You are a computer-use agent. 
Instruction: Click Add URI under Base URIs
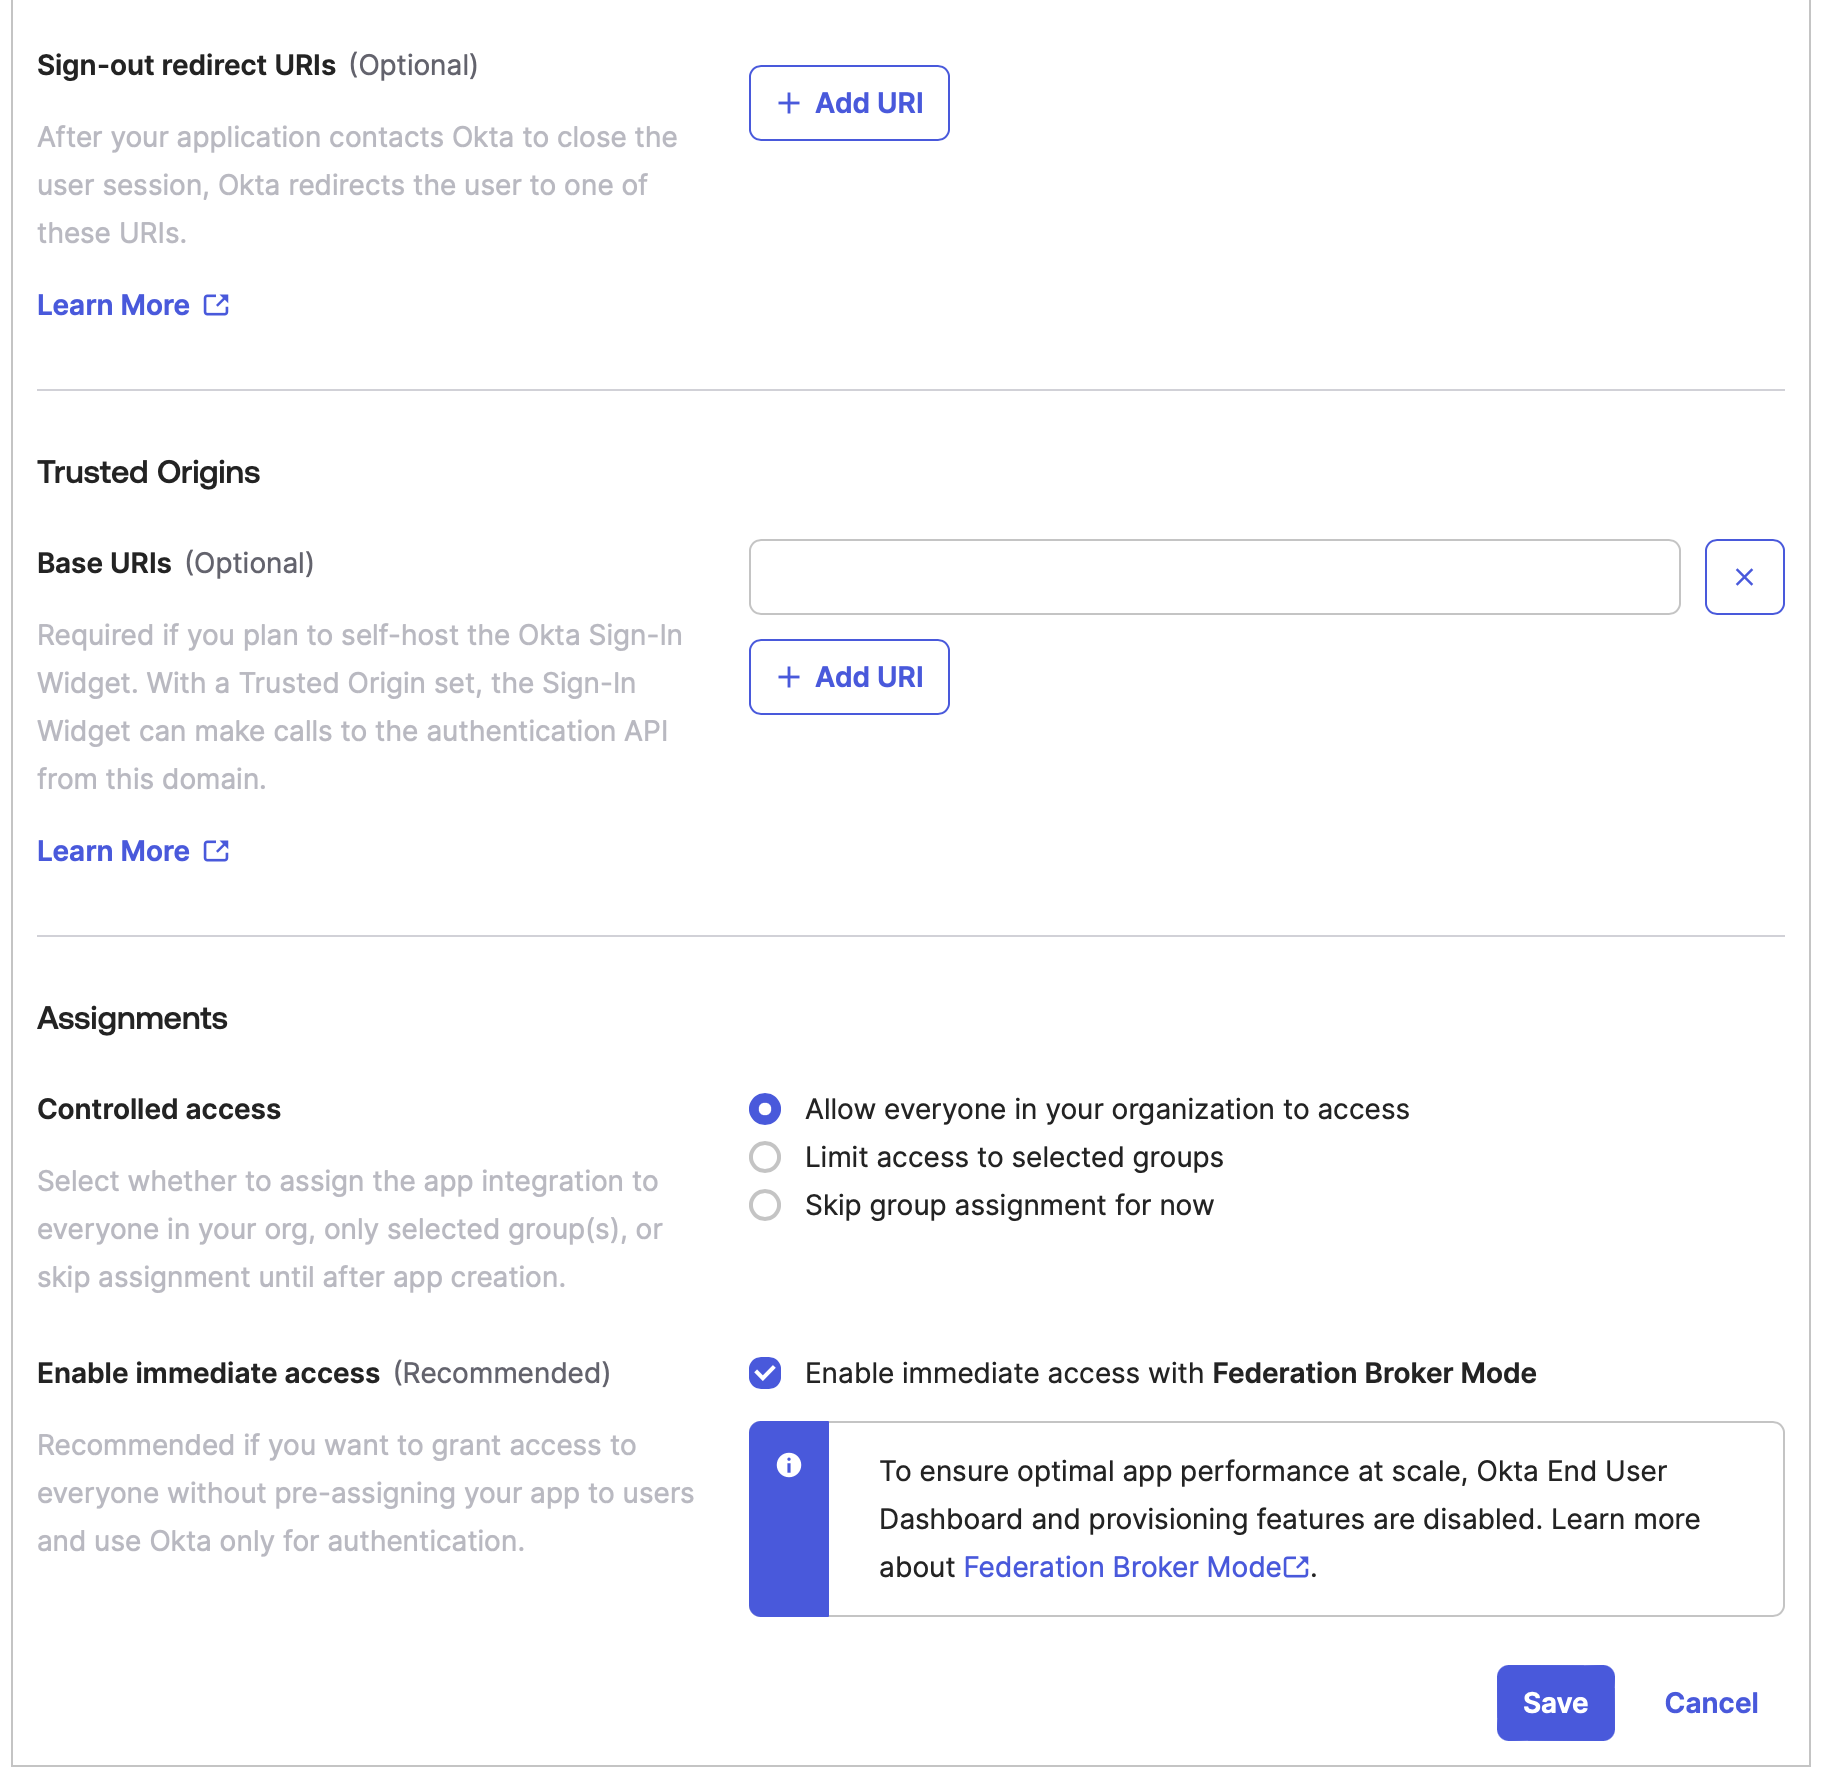click(848, 677)
